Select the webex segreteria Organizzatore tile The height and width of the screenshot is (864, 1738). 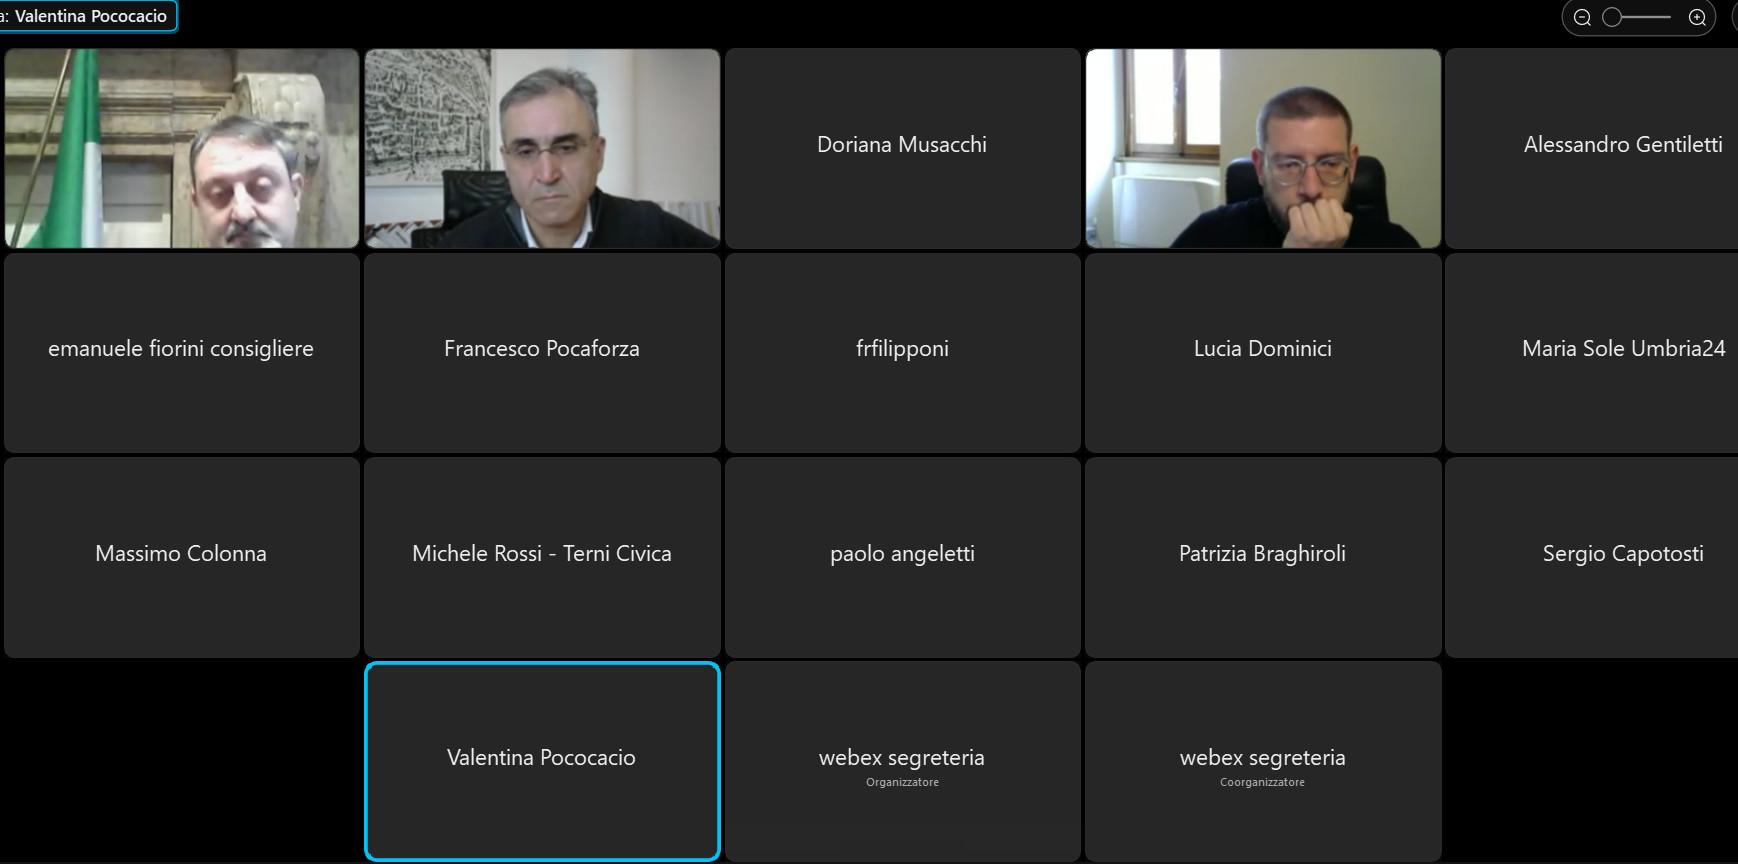click(902, 761)
